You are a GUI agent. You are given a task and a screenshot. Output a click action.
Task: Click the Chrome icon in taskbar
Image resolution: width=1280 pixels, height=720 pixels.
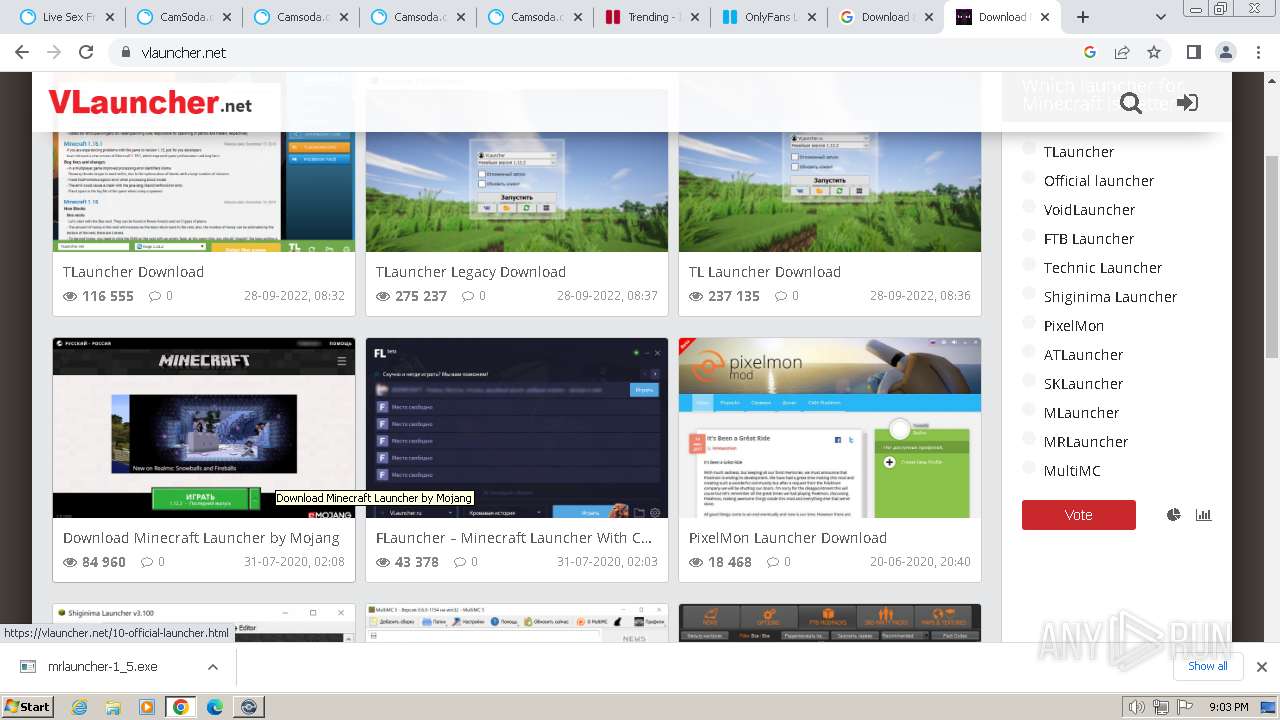(181, 707)
